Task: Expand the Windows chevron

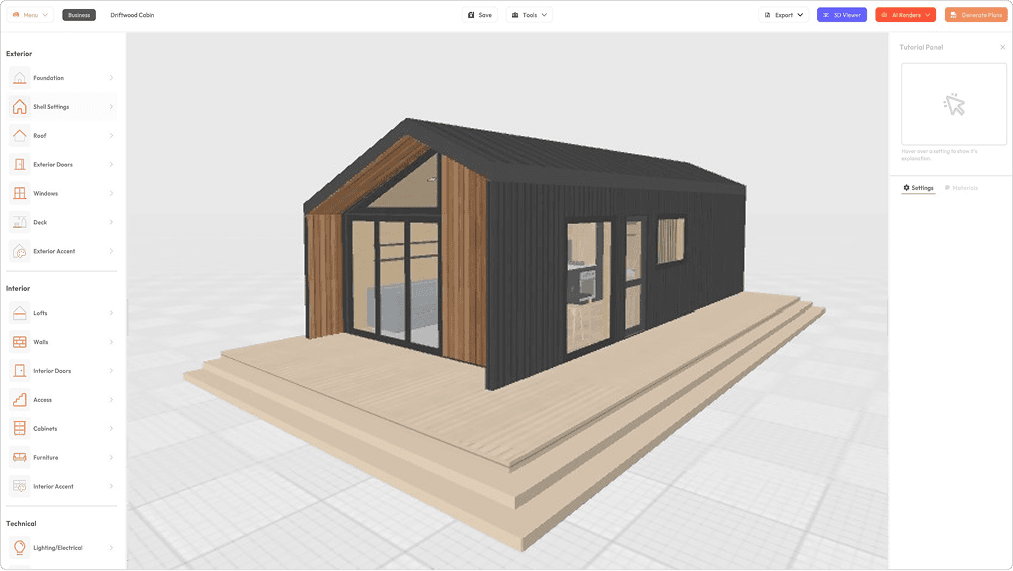Action: pyautogui.click(x=111, y=193)
